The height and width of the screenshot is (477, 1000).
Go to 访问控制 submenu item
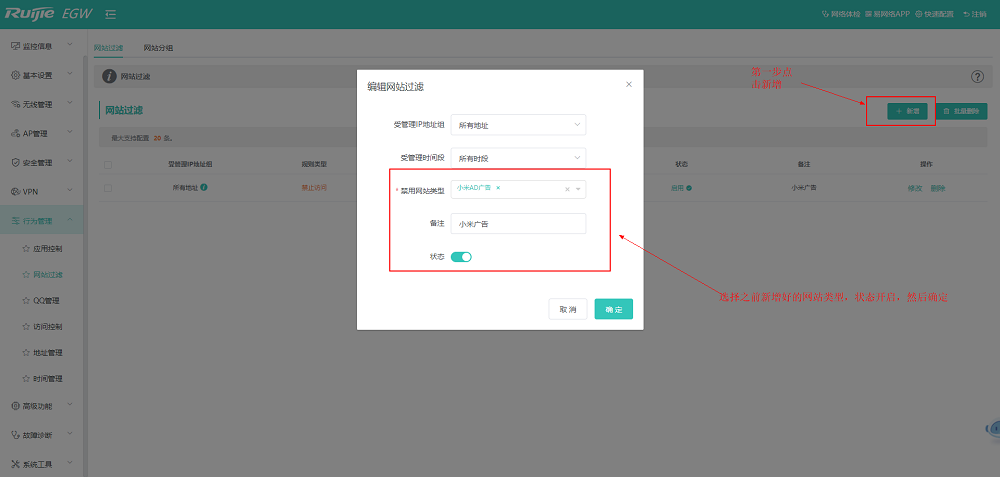click(x=42, y=327)
